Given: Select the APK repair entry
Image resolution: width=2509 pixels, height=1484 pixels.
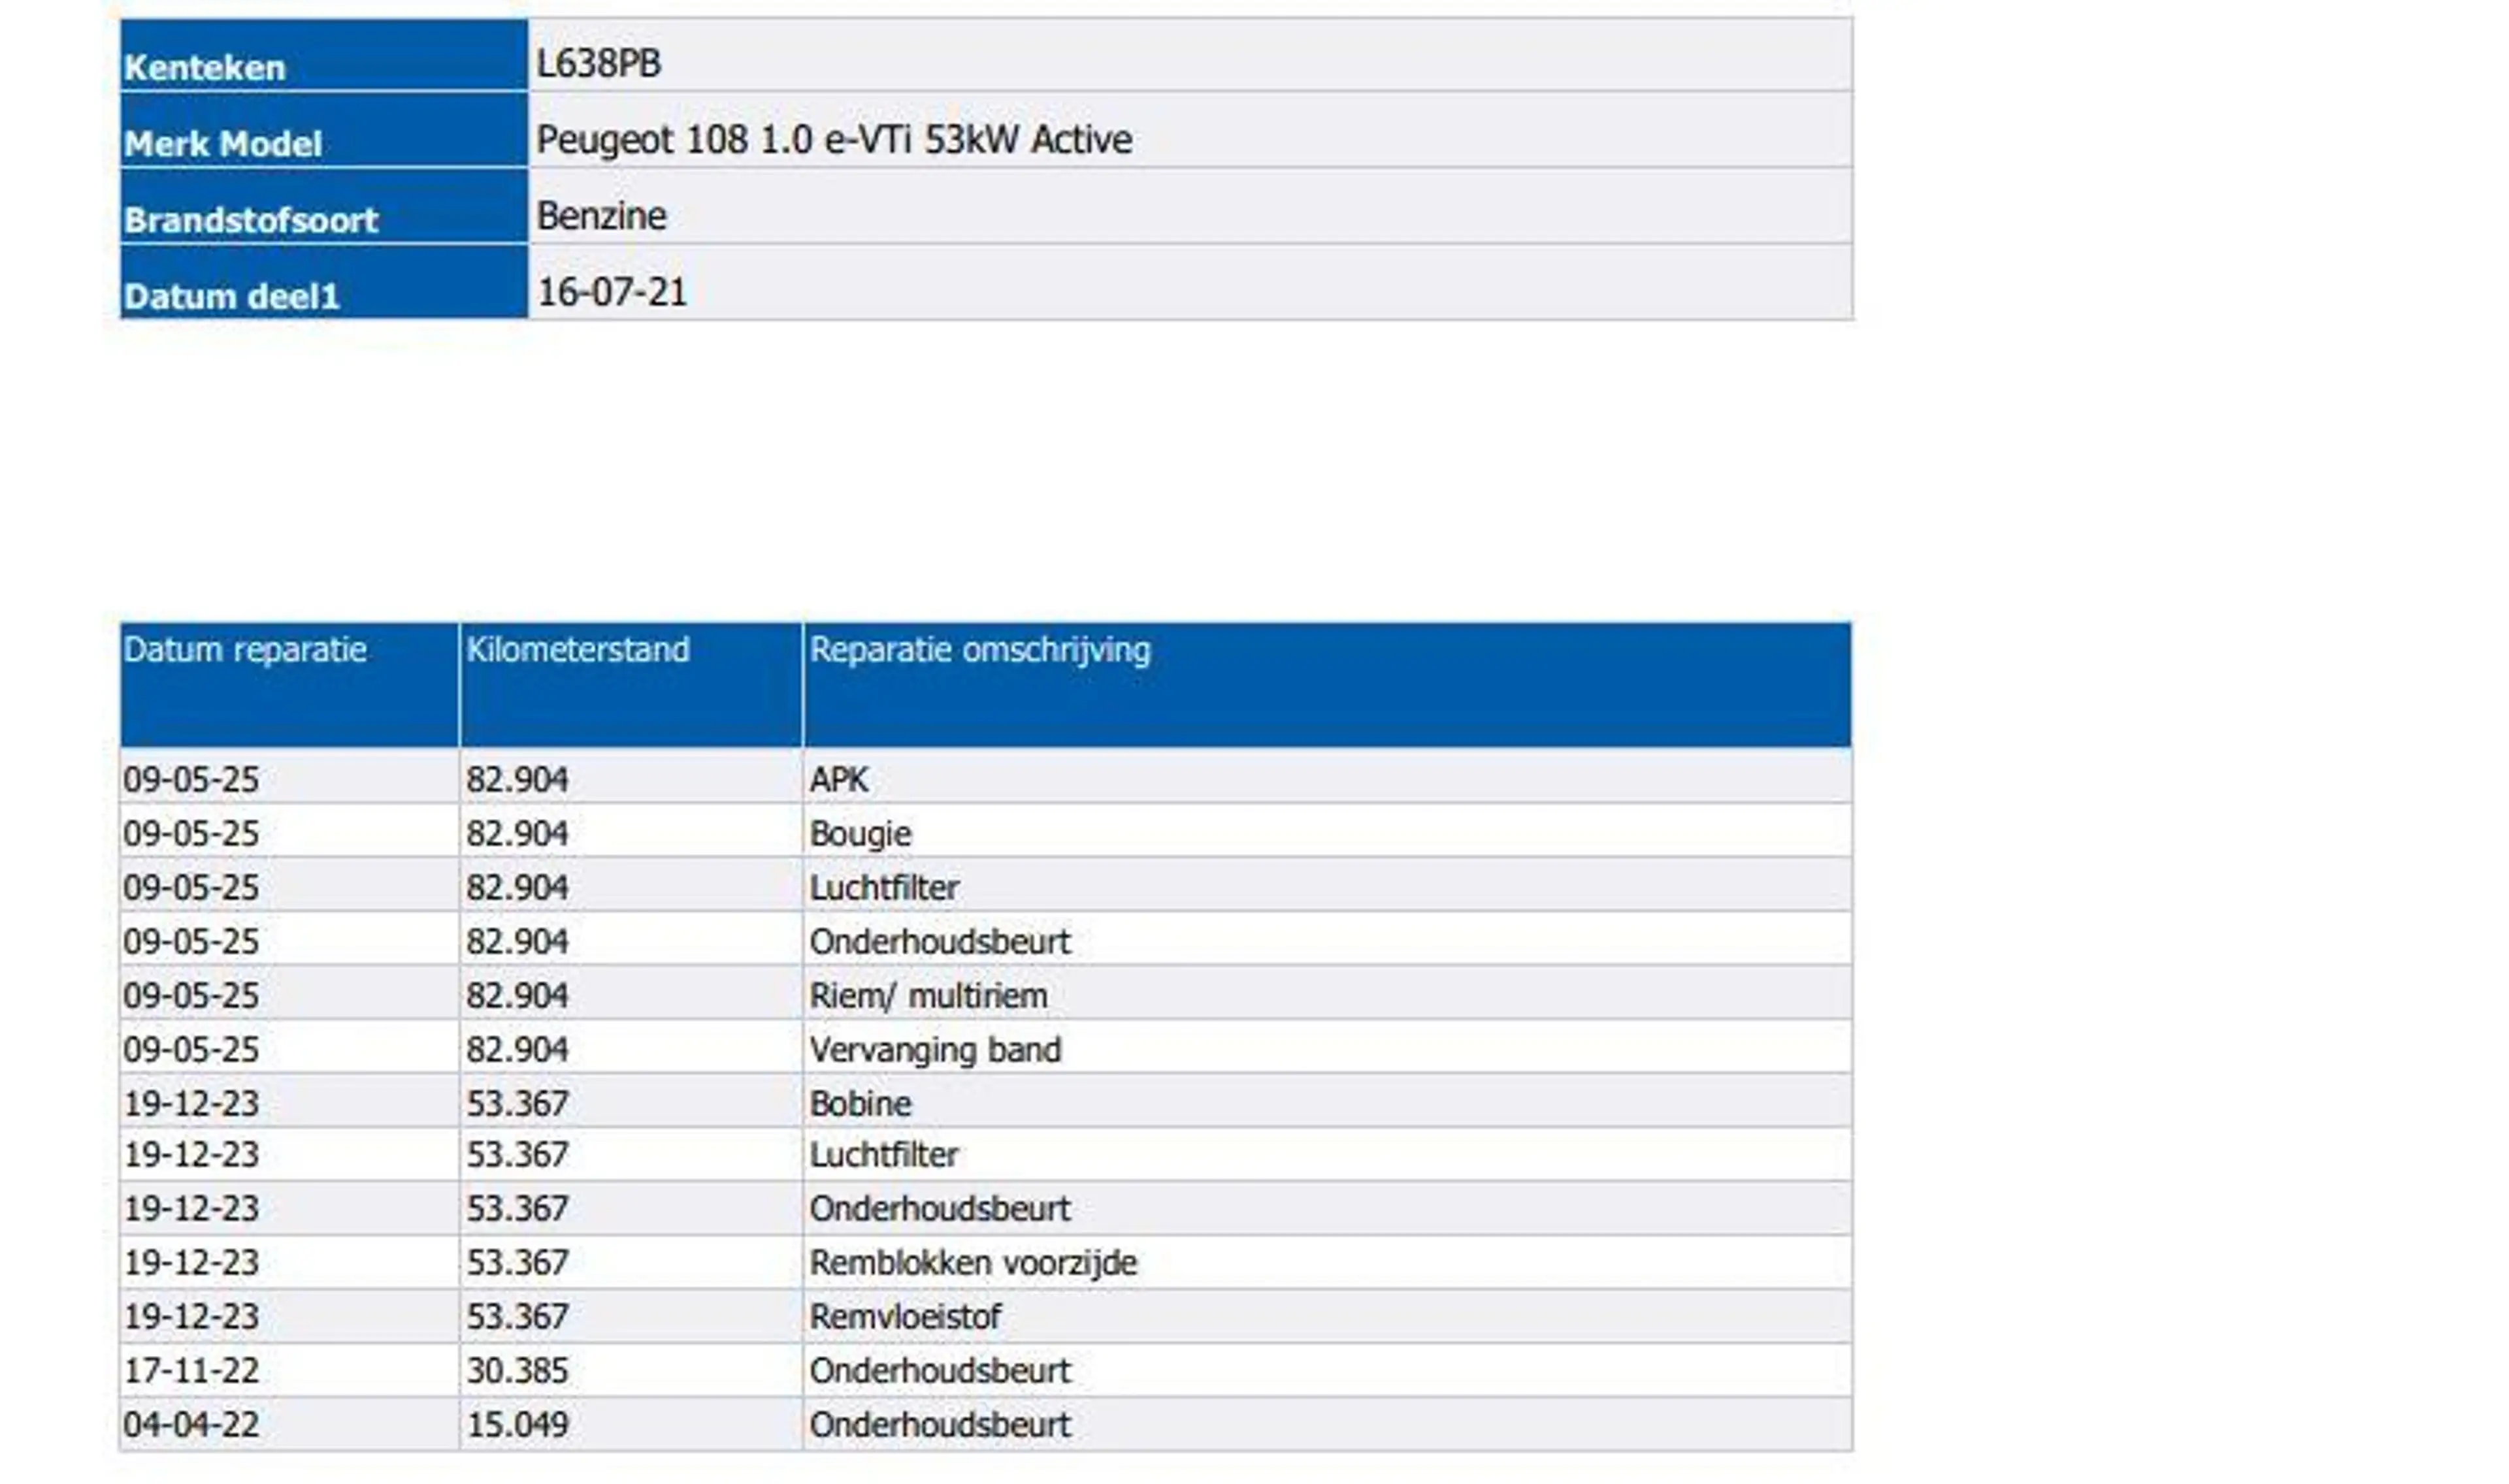Looking at the screenshot, I should point(838,779).
